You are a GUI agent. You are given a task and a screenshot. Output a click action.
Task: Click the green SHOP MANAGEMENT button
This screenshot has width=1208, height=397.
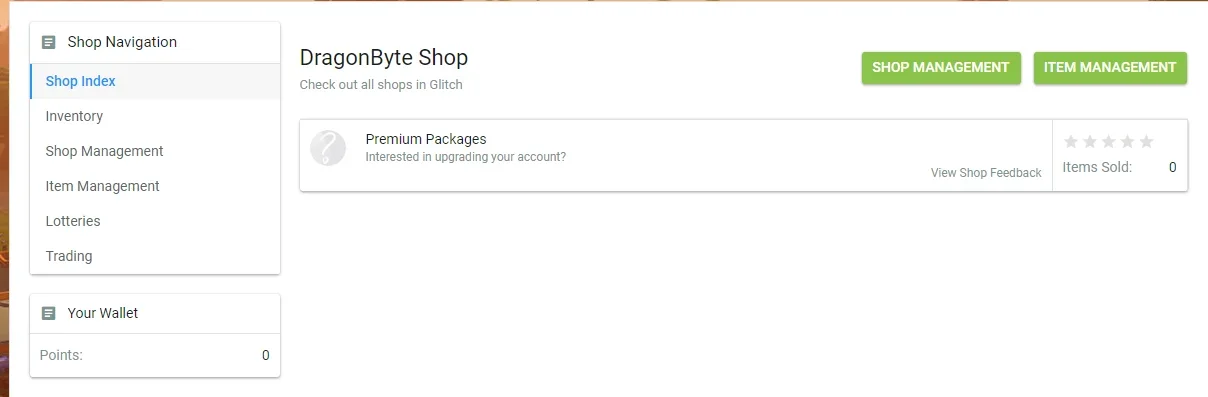click(941, 68)
